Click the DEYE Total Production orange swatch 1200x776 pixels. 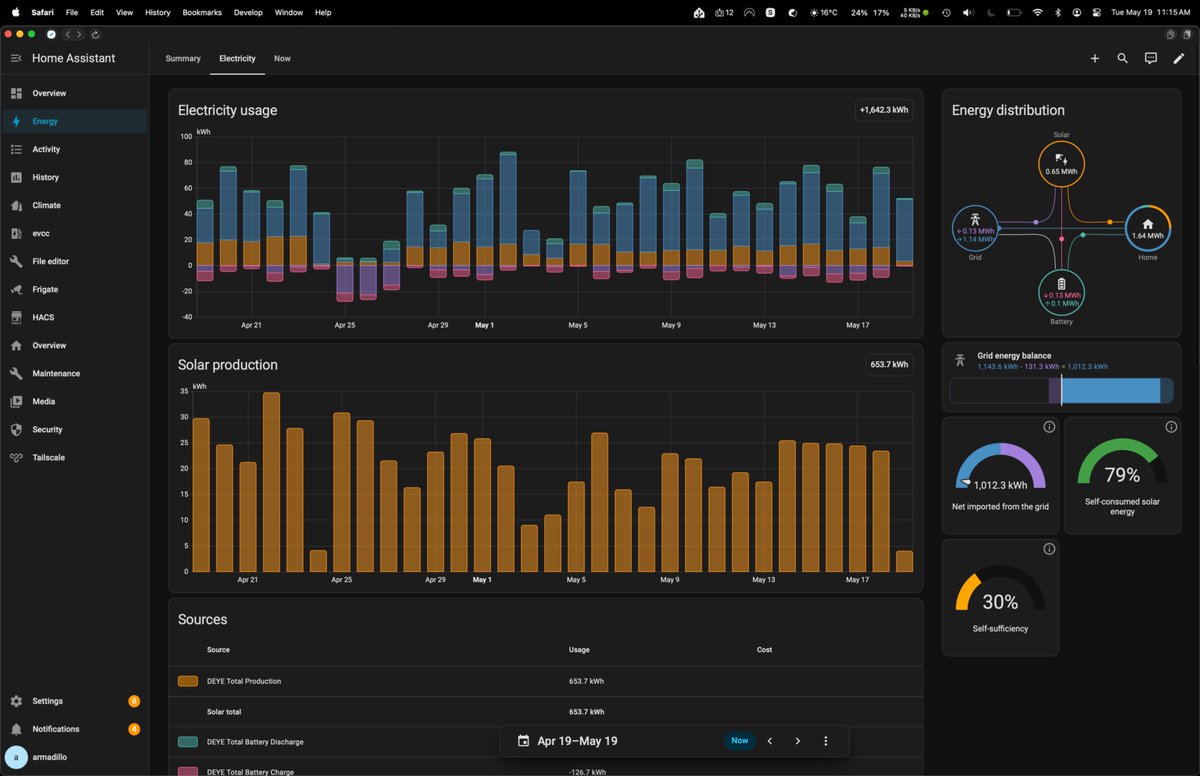(x=187, y=681)
